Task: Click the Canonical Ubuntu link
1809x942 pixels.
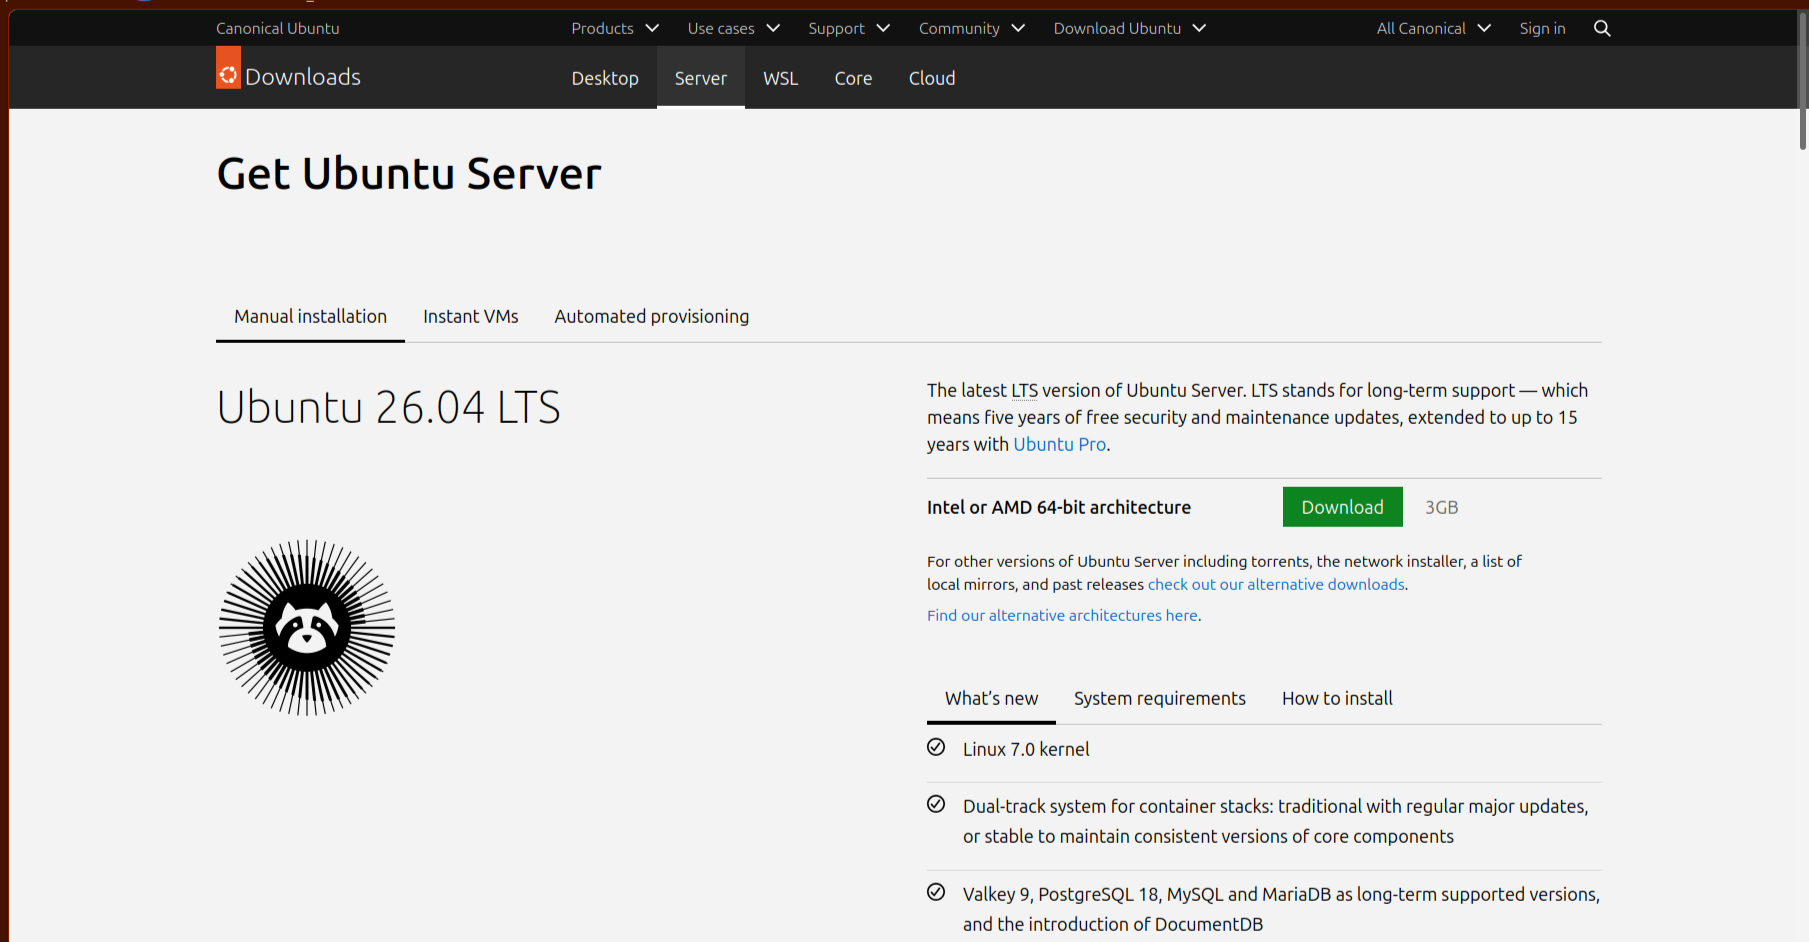Action: pyautogui.click(x=277, y=28)
